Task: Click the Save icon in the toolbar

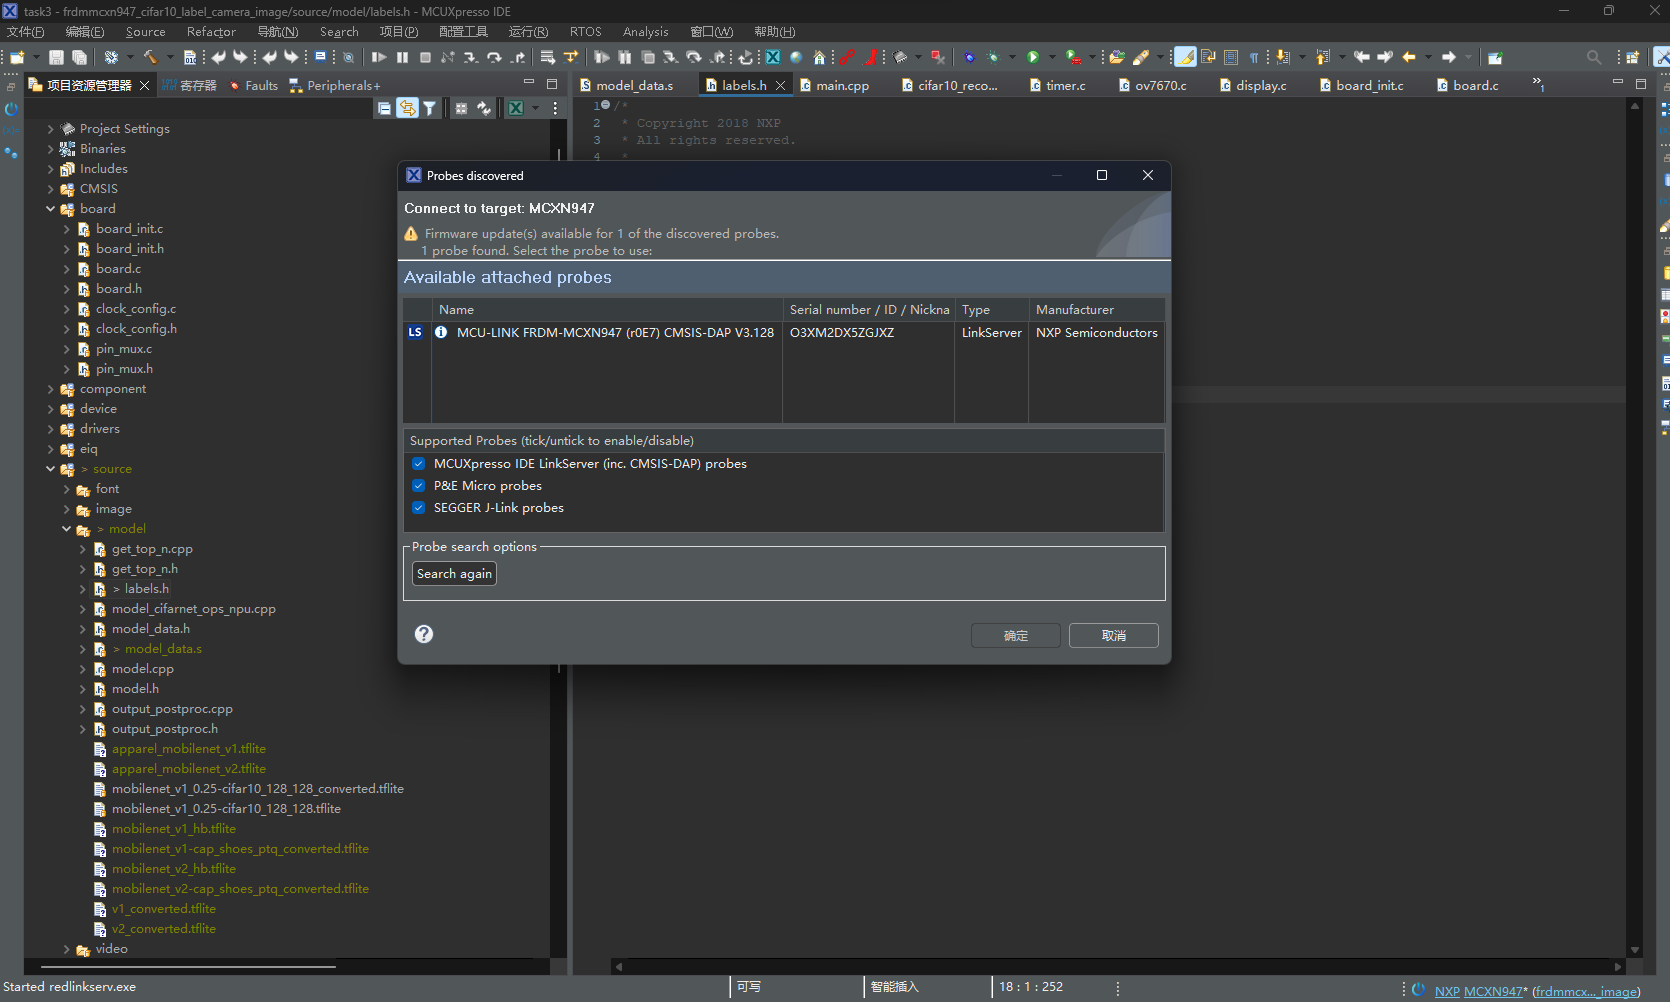Action: (56, 58)
